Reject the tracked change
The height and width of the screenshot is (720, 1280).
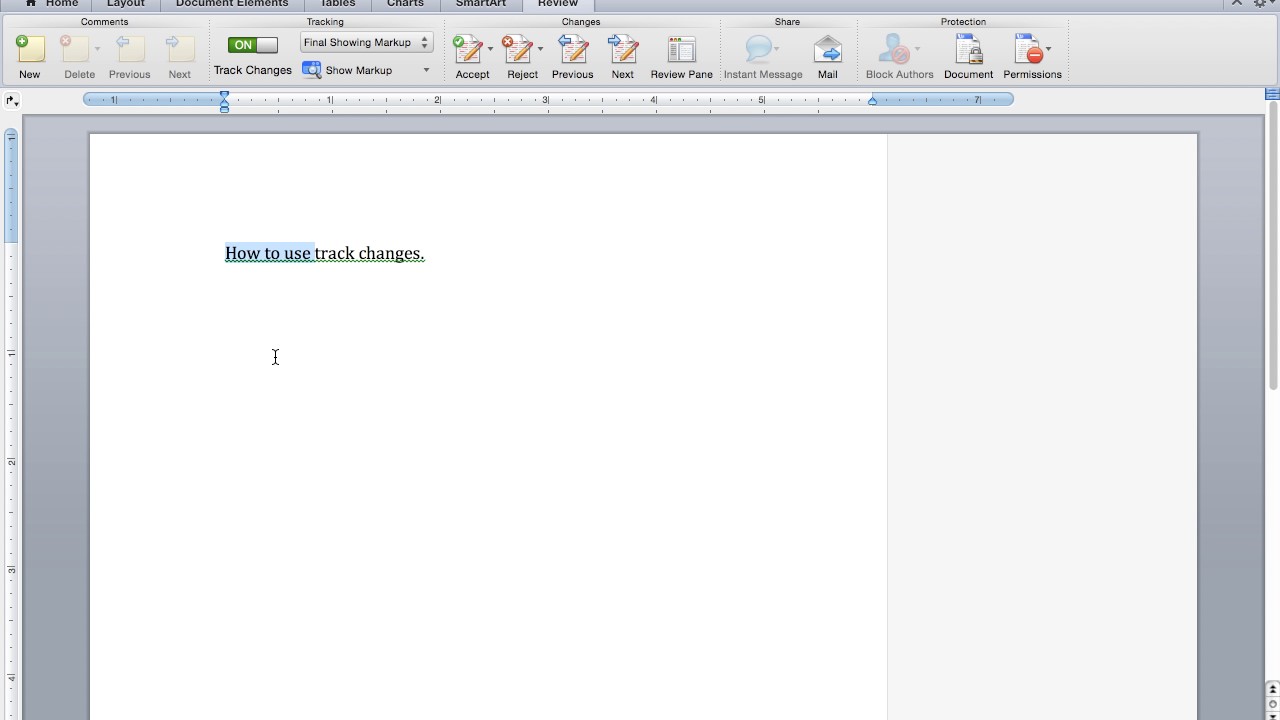coord(517,49)
